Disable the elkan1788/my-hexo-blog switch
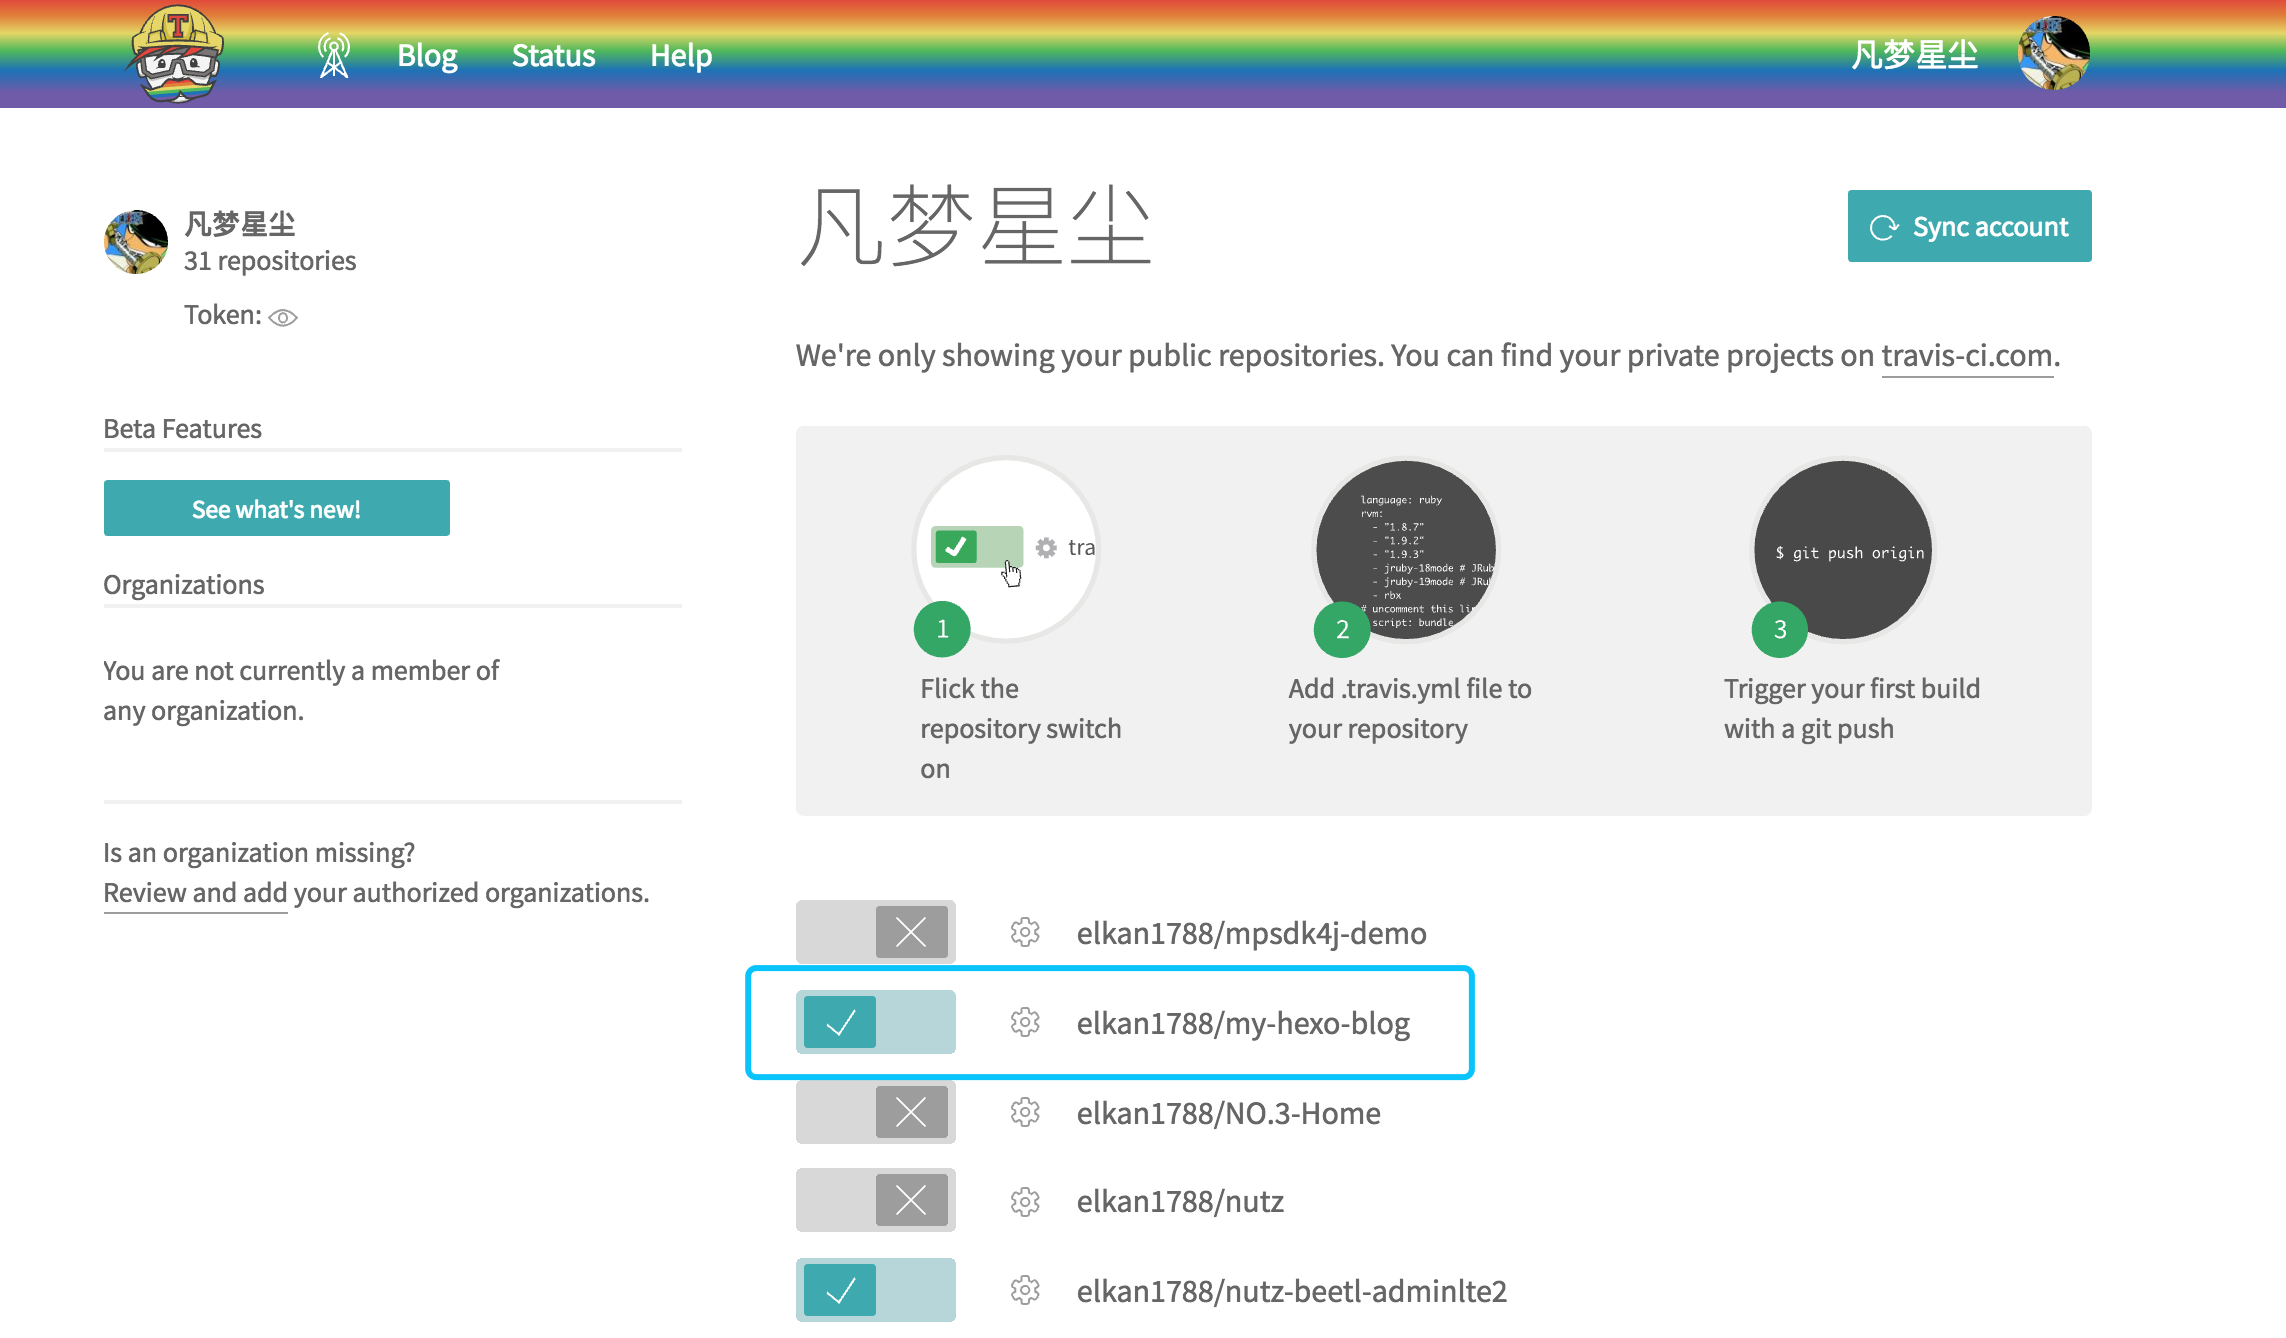2286x1338 pixels. 876,1022
